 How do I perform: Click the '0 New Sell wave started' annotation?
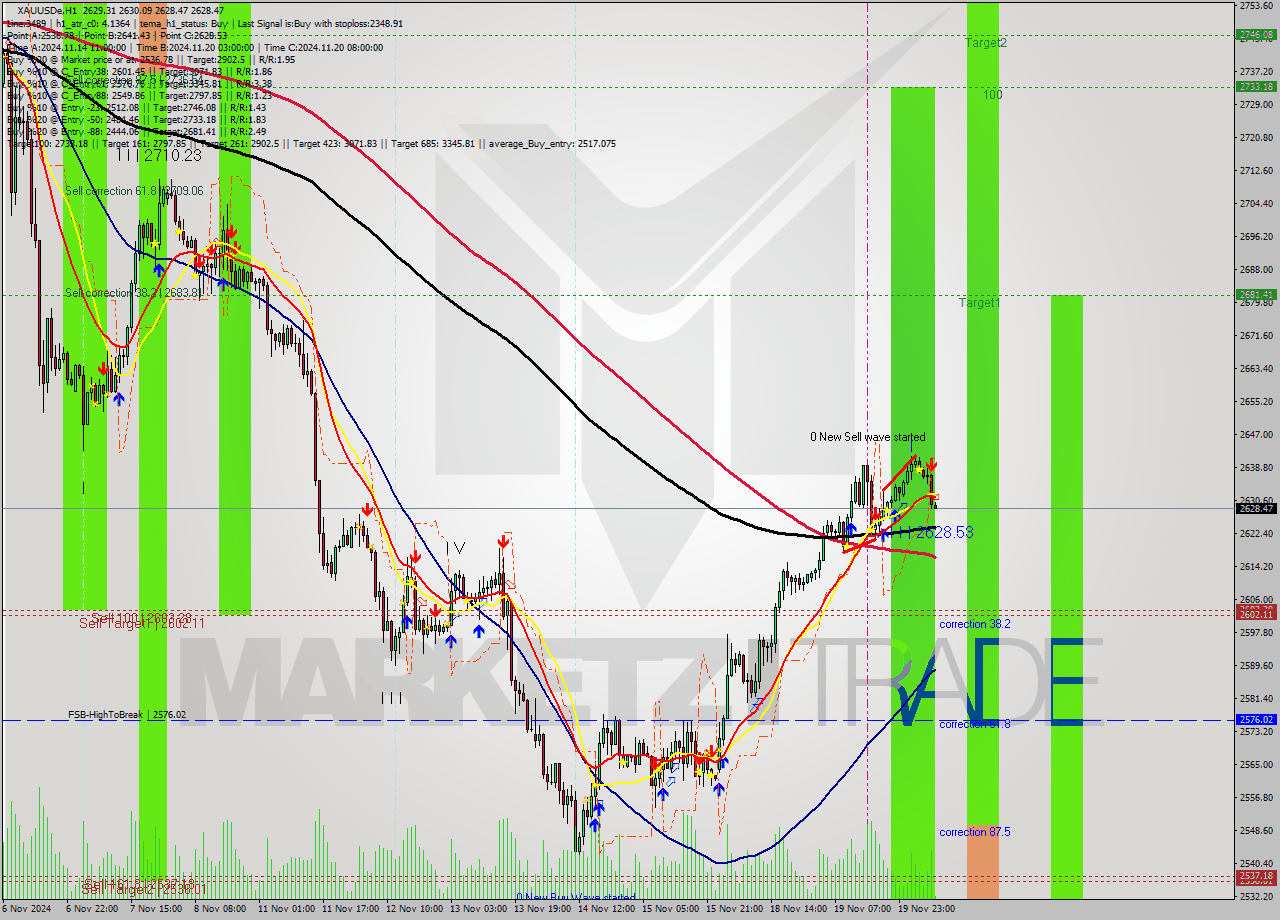click(868, 437)
